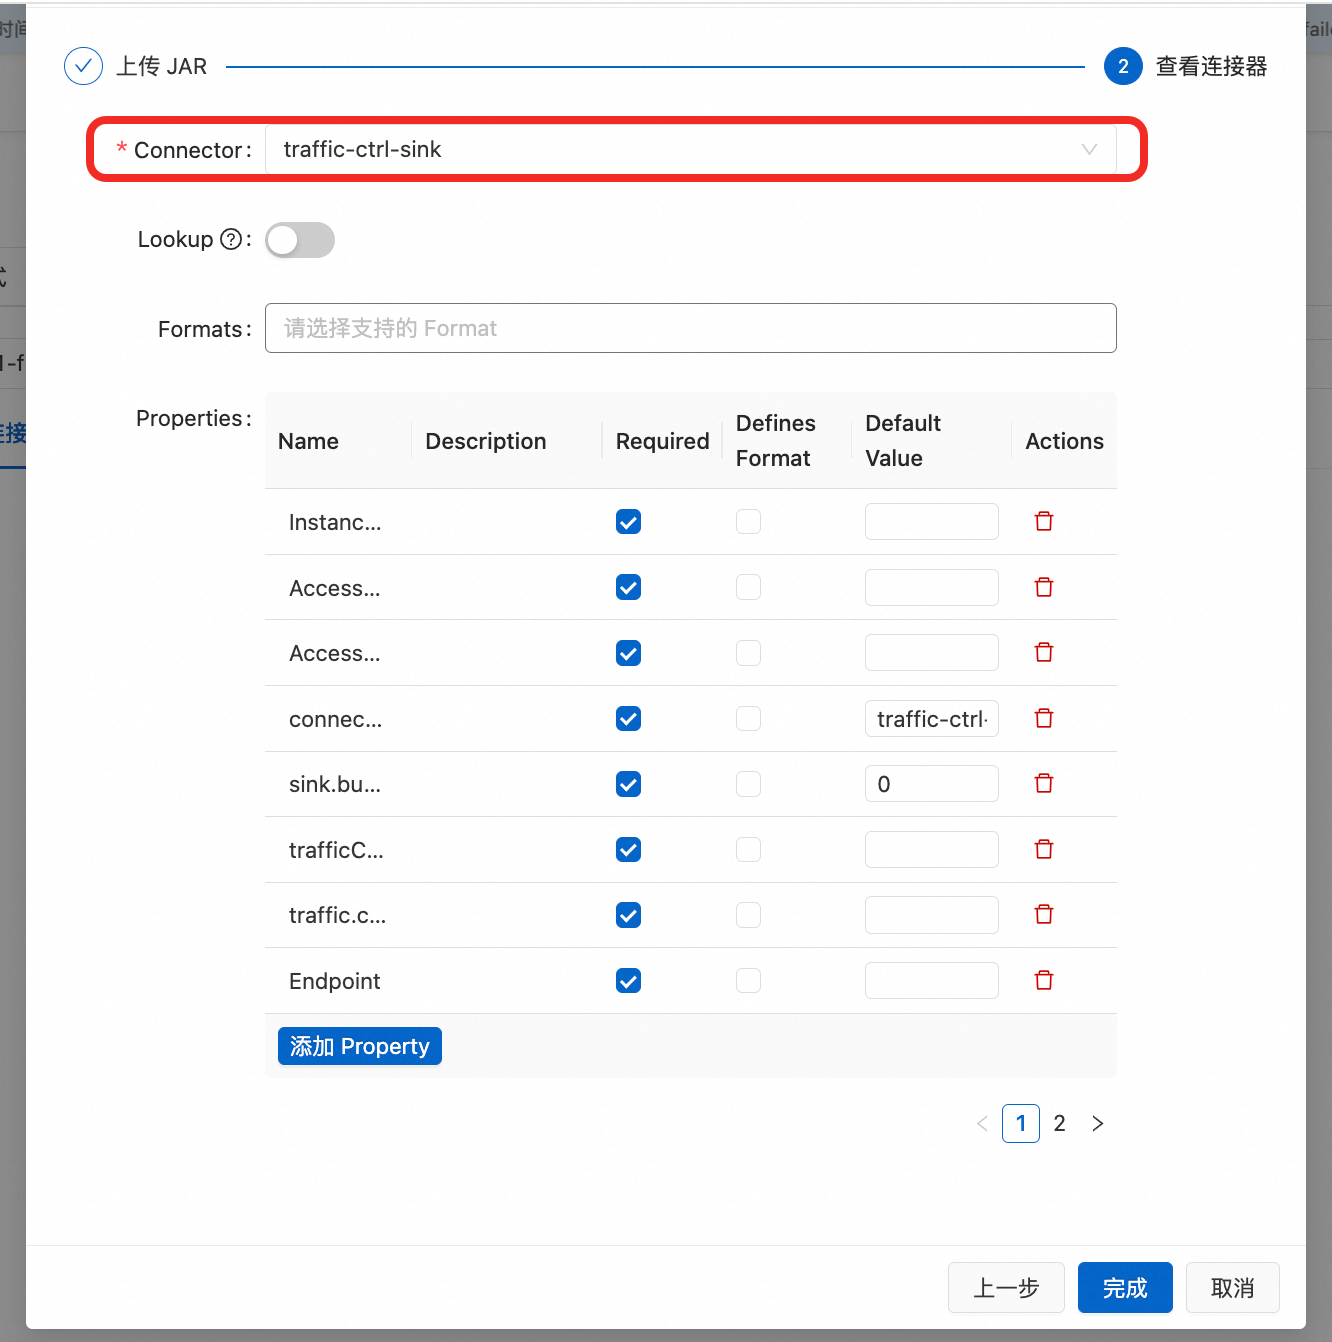
Task: Uncheck Required for Endpoint row
Action: [x=628, y=981]
